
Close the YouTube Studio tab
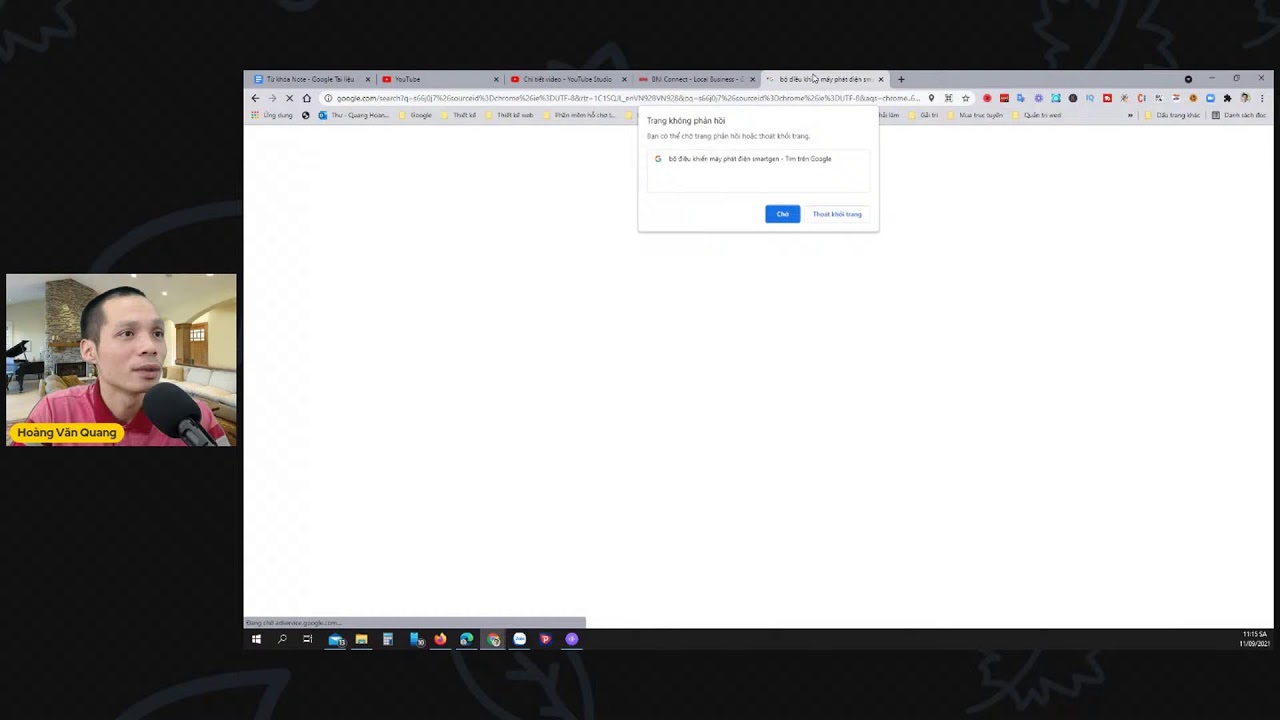[x=624, y=79]
